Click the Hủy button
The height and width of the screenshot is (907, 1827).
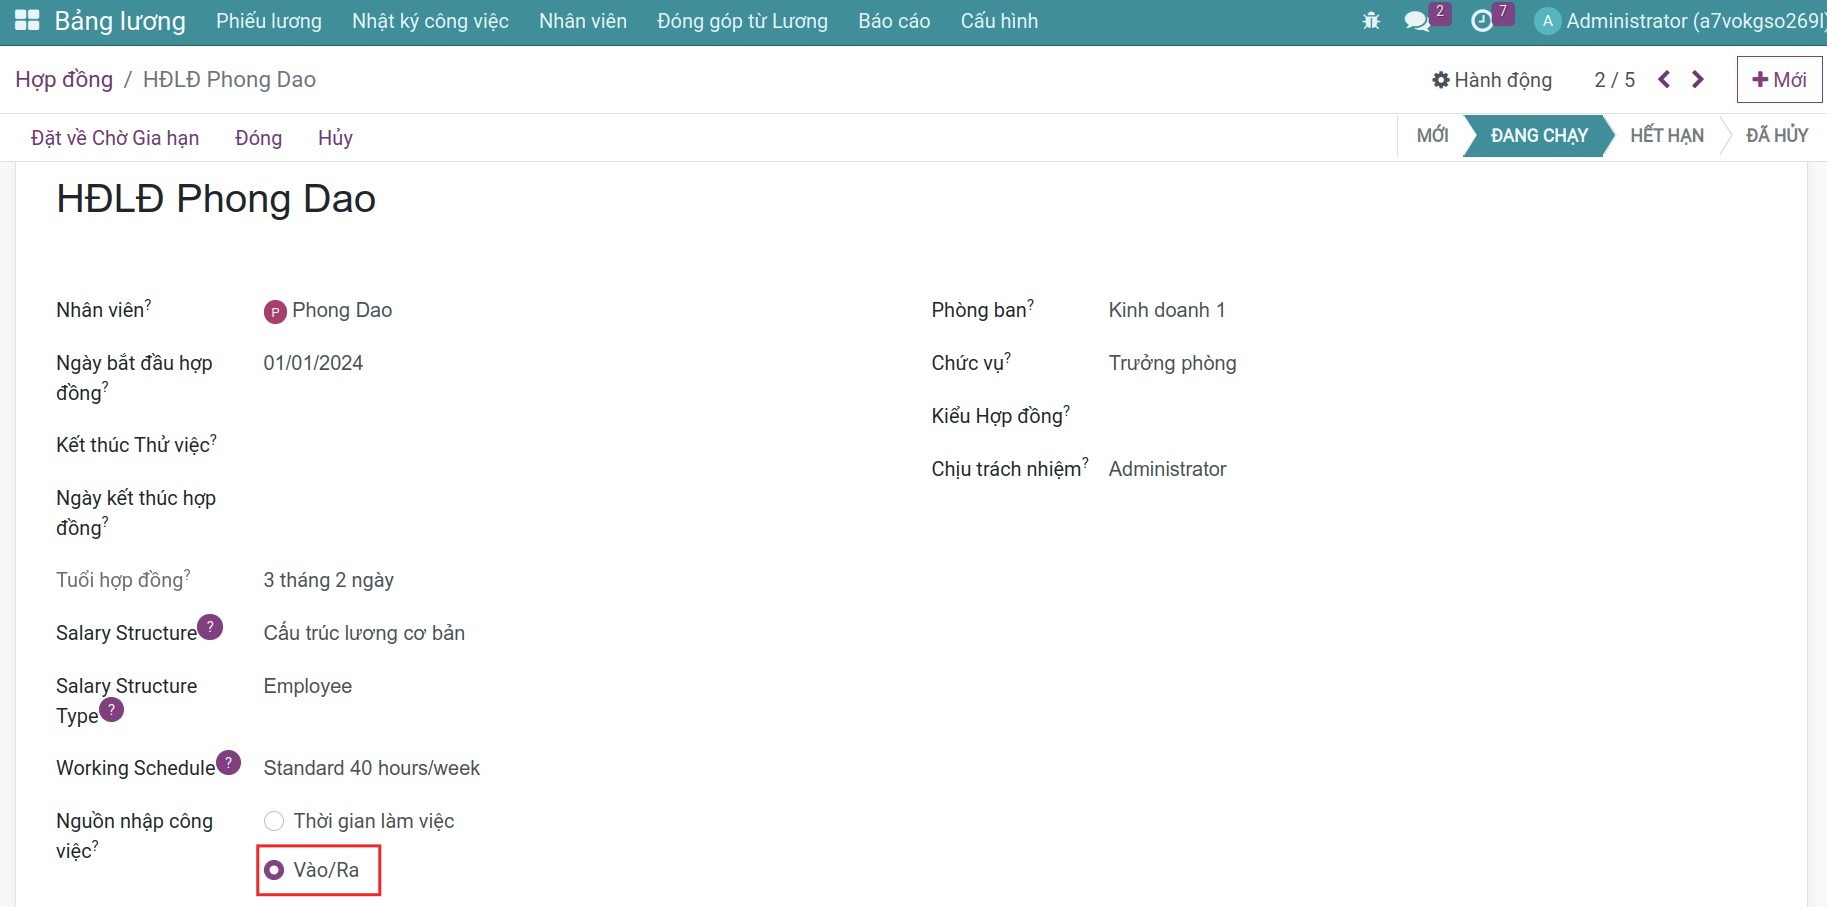click(335, 138)
